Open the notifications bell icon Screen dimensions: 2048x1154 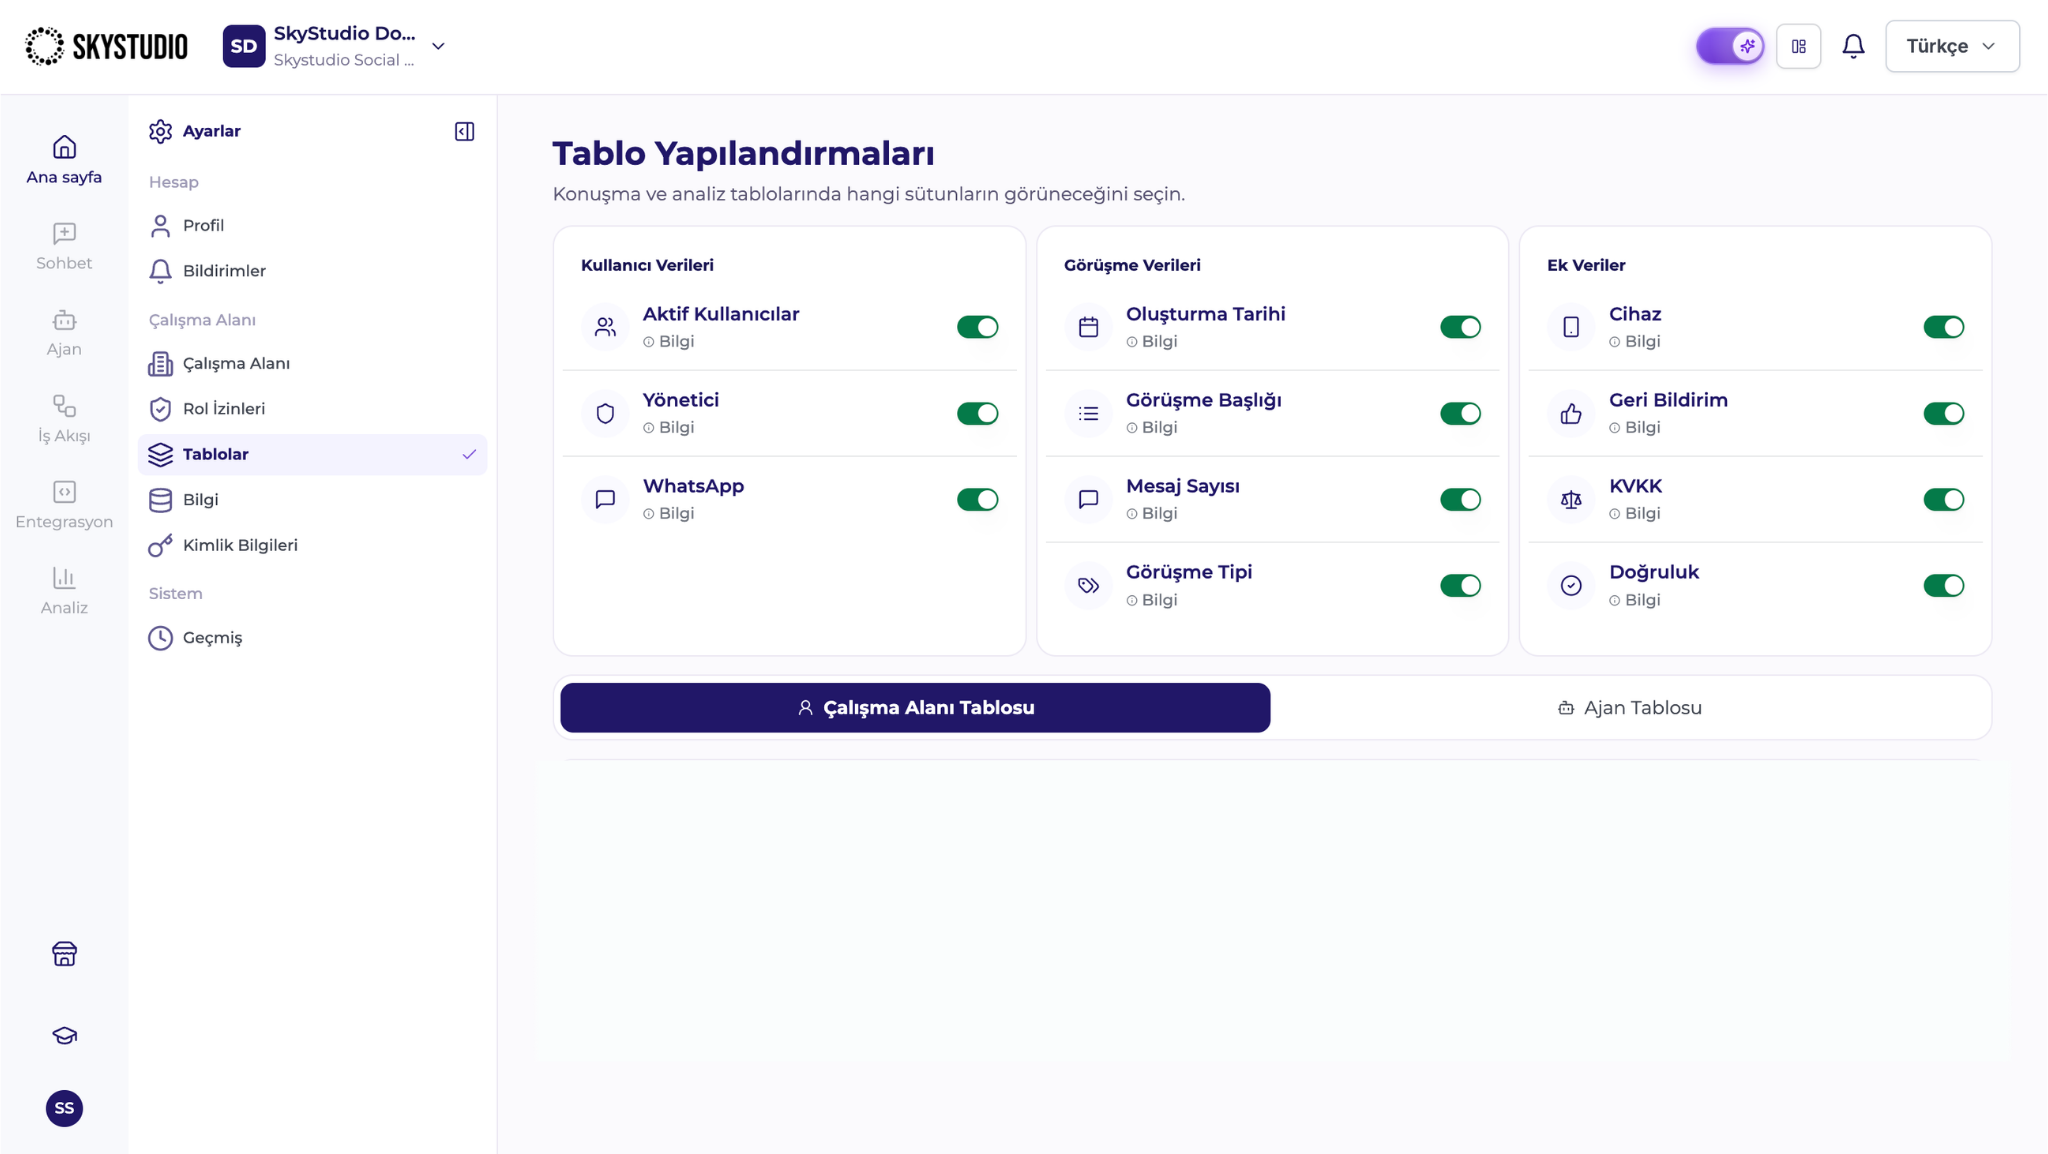pyautogui.click(x=1853, y=46)
